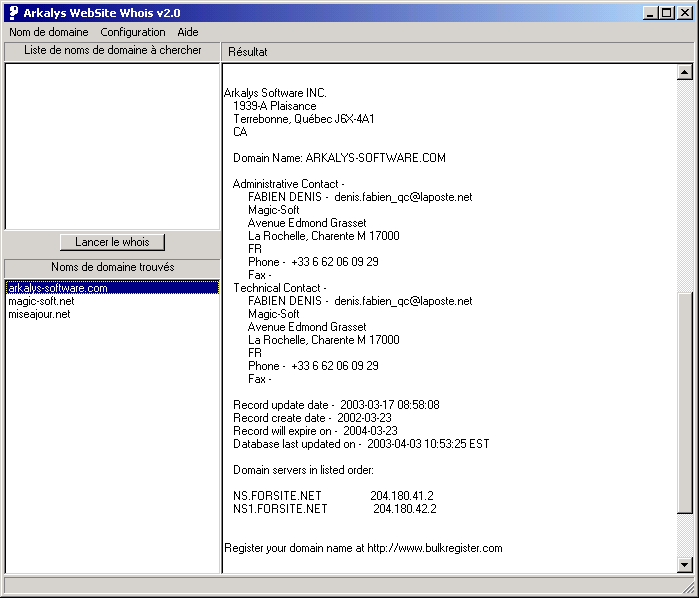Maximize the Arkalys WebSite Whois window

[666, 13]
